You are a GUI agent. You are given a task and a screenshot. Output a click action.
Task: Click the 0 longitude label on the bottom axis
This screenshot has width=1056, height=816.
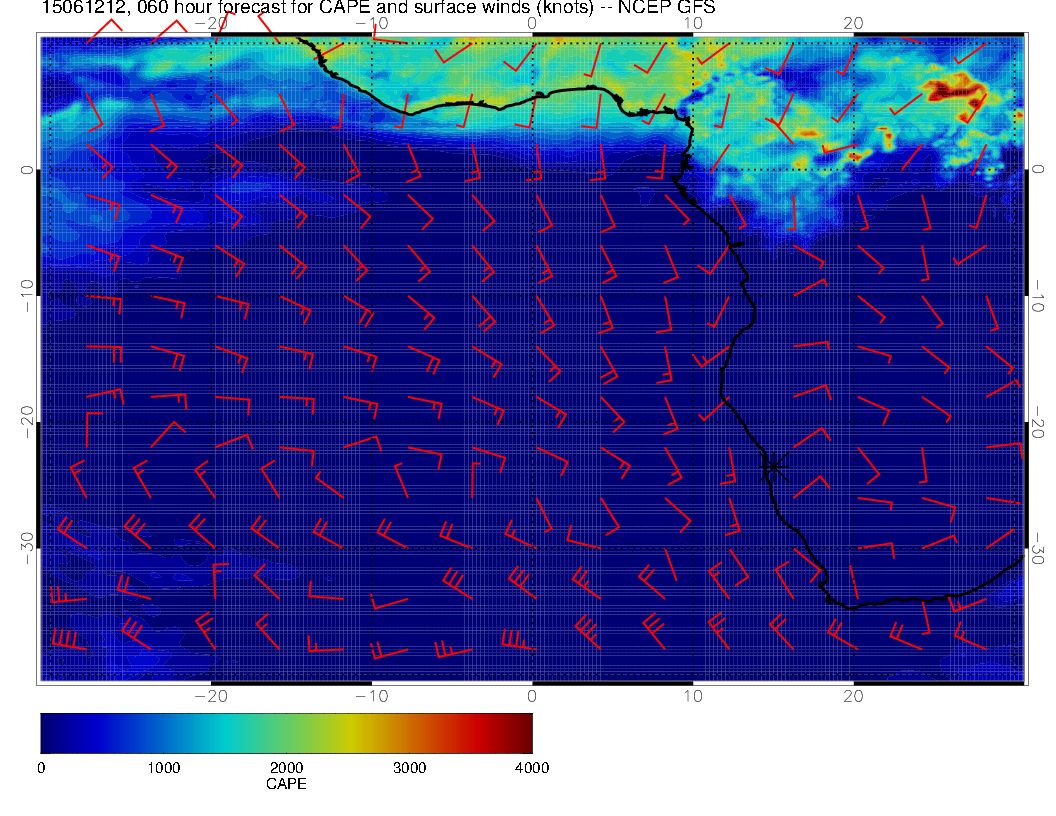point(532,695)
